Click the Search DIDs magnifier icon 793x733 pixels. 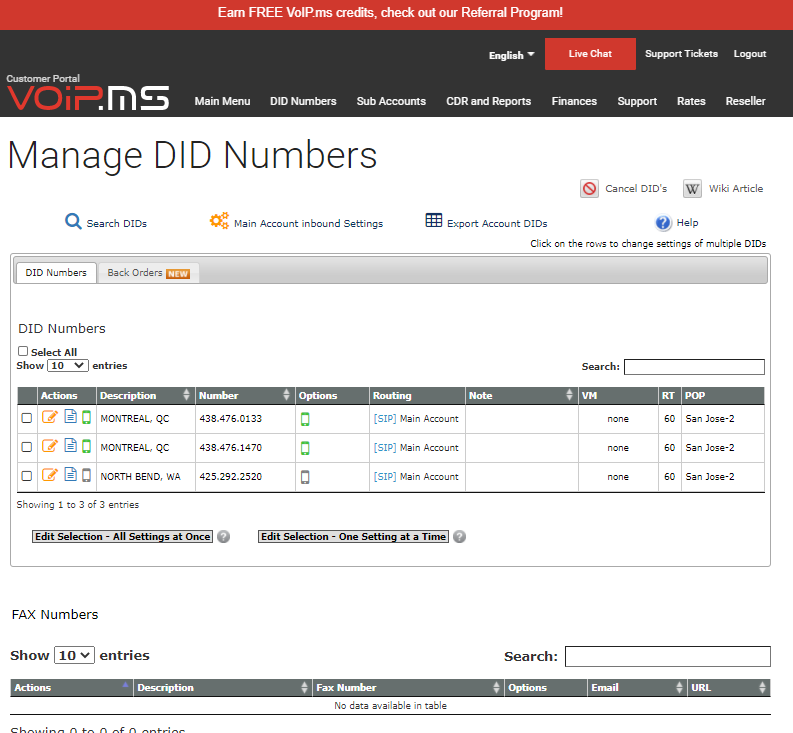coord(73,222)
